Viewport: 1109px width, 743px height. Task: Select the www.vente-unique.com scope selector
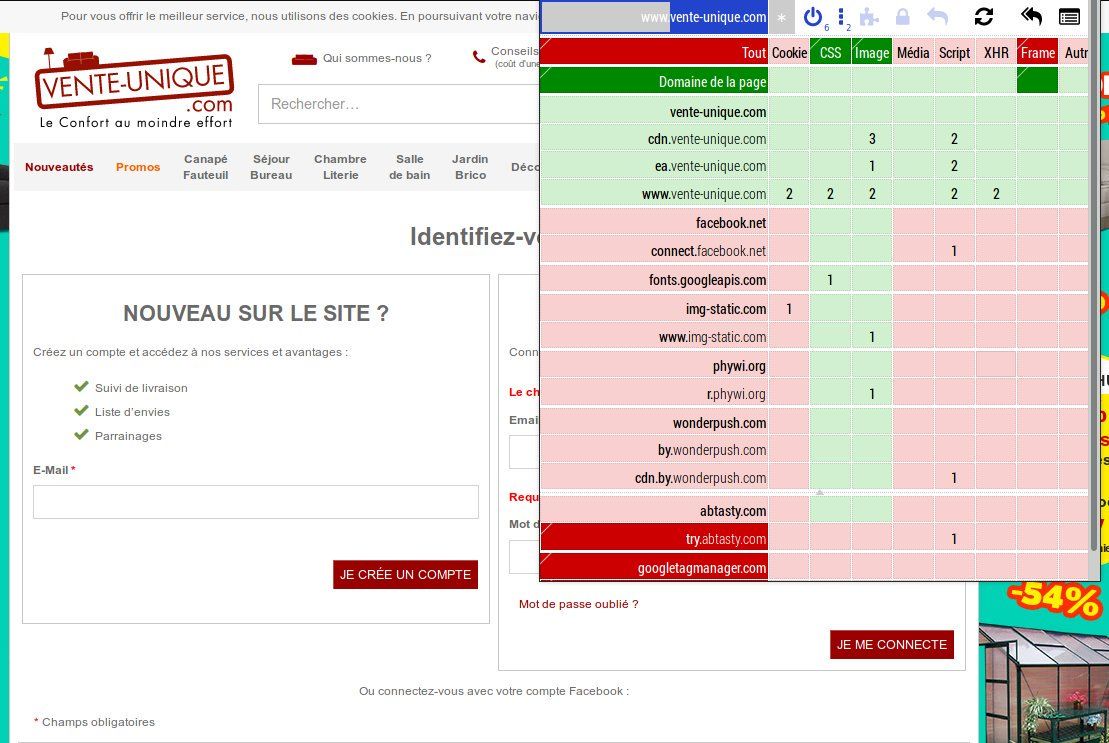pos(655,17)
